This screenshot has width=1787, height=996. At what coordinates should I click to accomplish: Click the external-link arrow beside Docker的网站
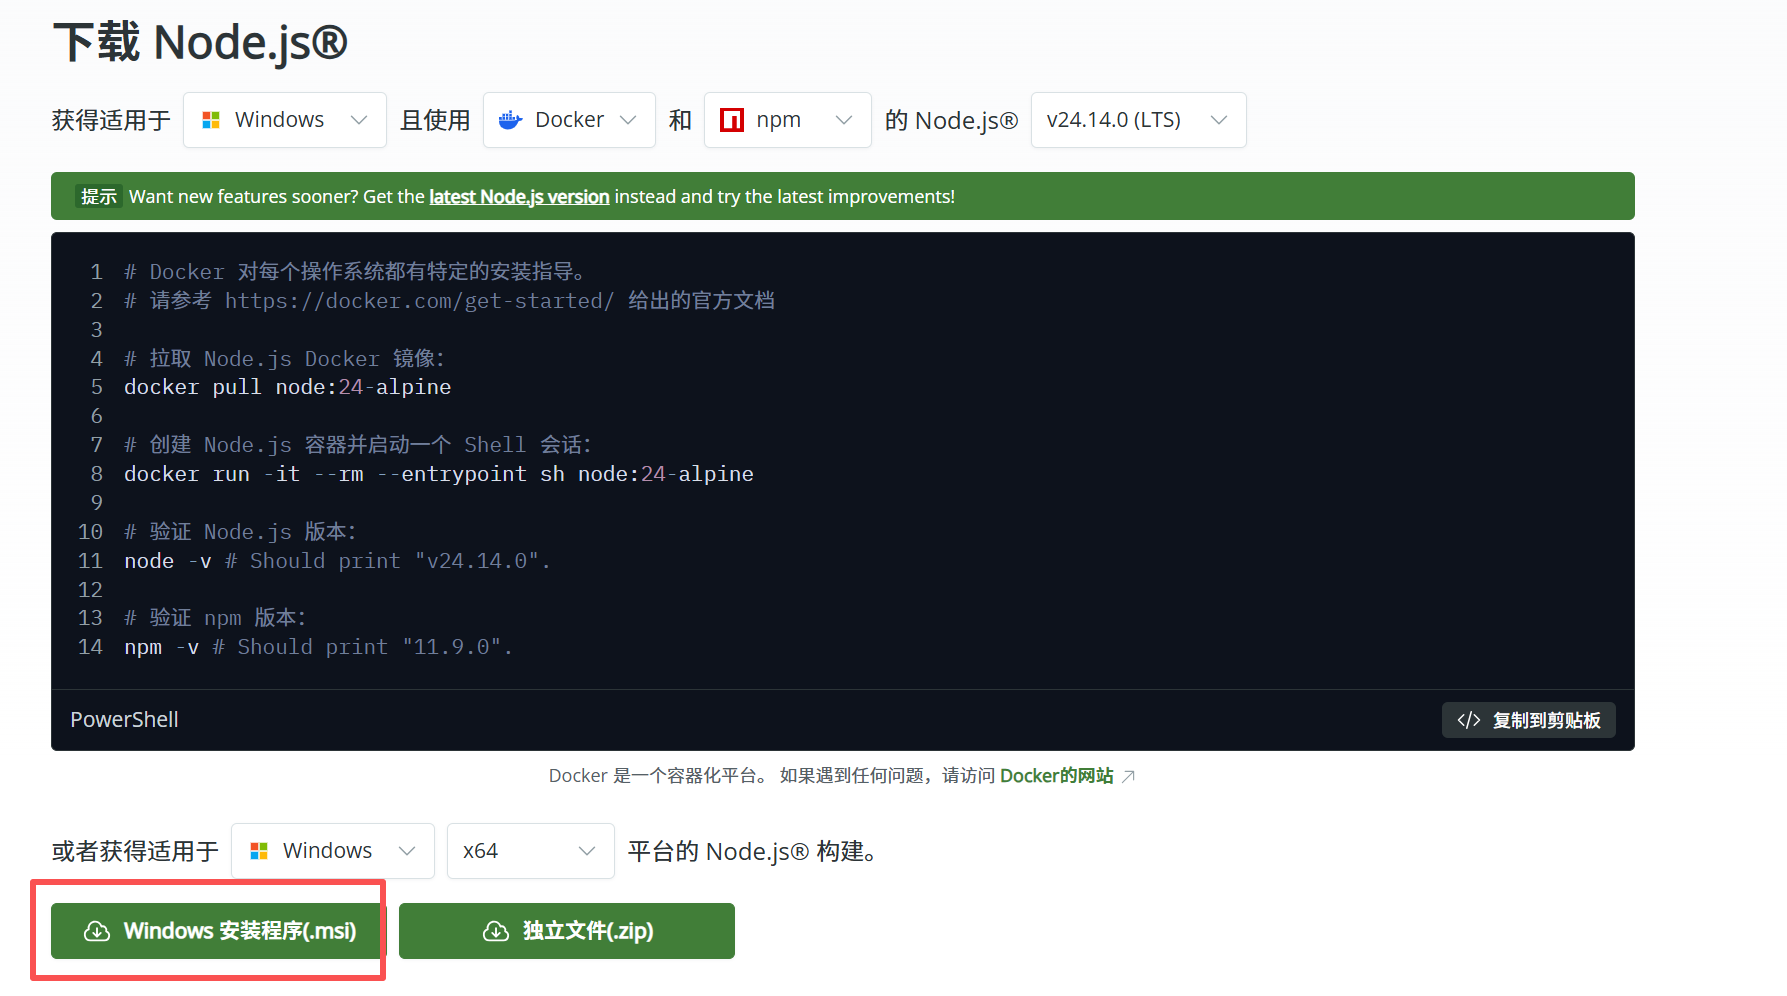coord(1129,775)
